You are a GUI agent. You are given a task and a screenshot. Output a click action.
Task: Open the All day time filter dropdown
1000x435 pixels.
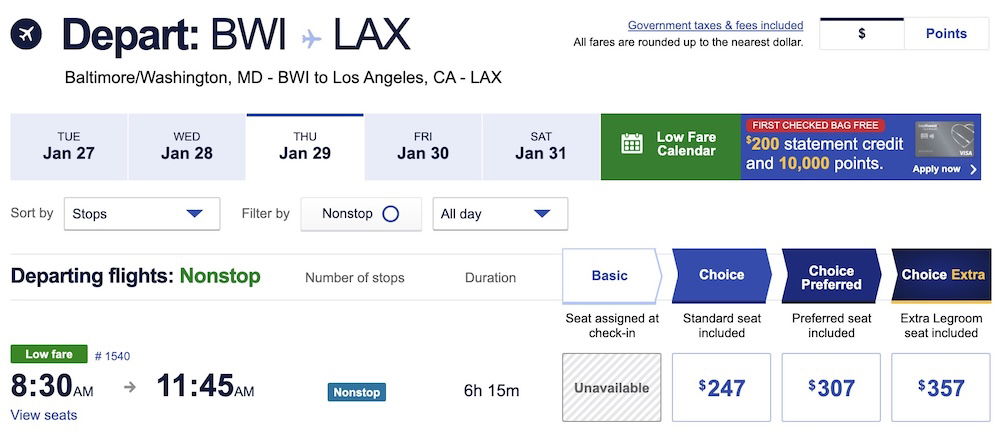coord(500,213)
